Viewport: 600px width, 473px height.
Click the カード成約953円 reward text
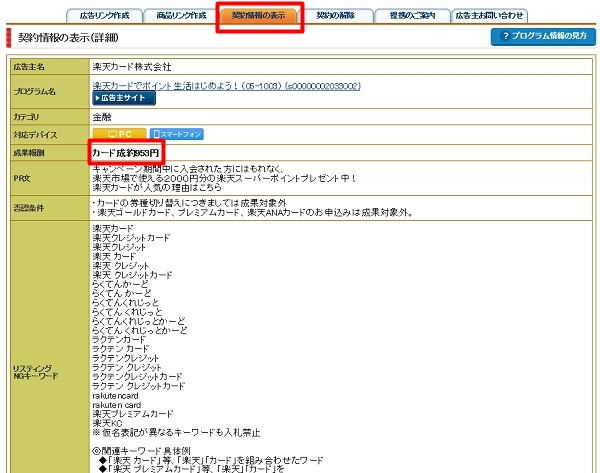[x=126, y=153]
